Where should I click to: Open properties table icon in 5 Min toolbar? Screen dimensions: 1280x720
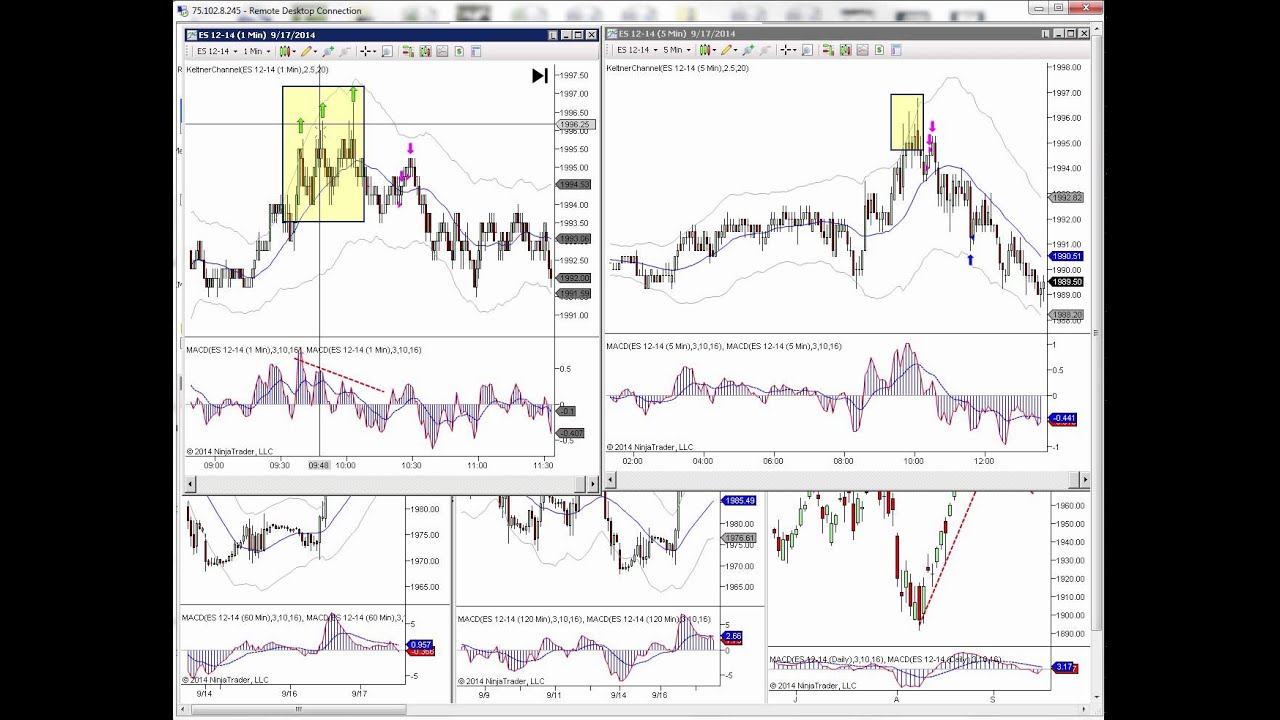pos(896,50)
